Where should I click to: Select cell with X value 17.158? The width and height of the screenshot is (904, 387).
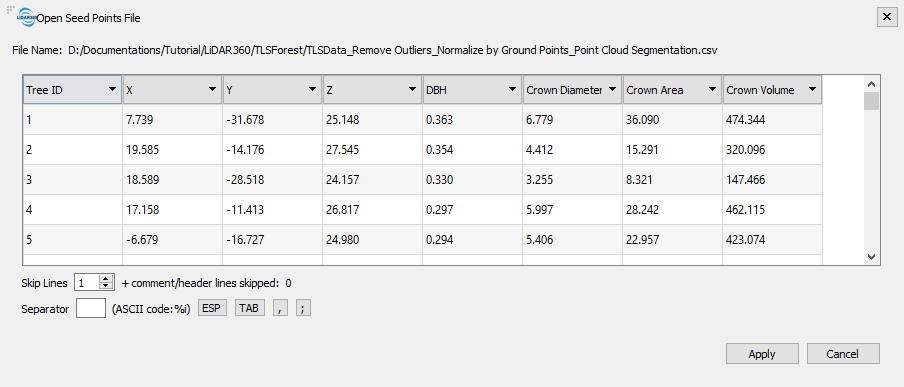coord(172,209)
